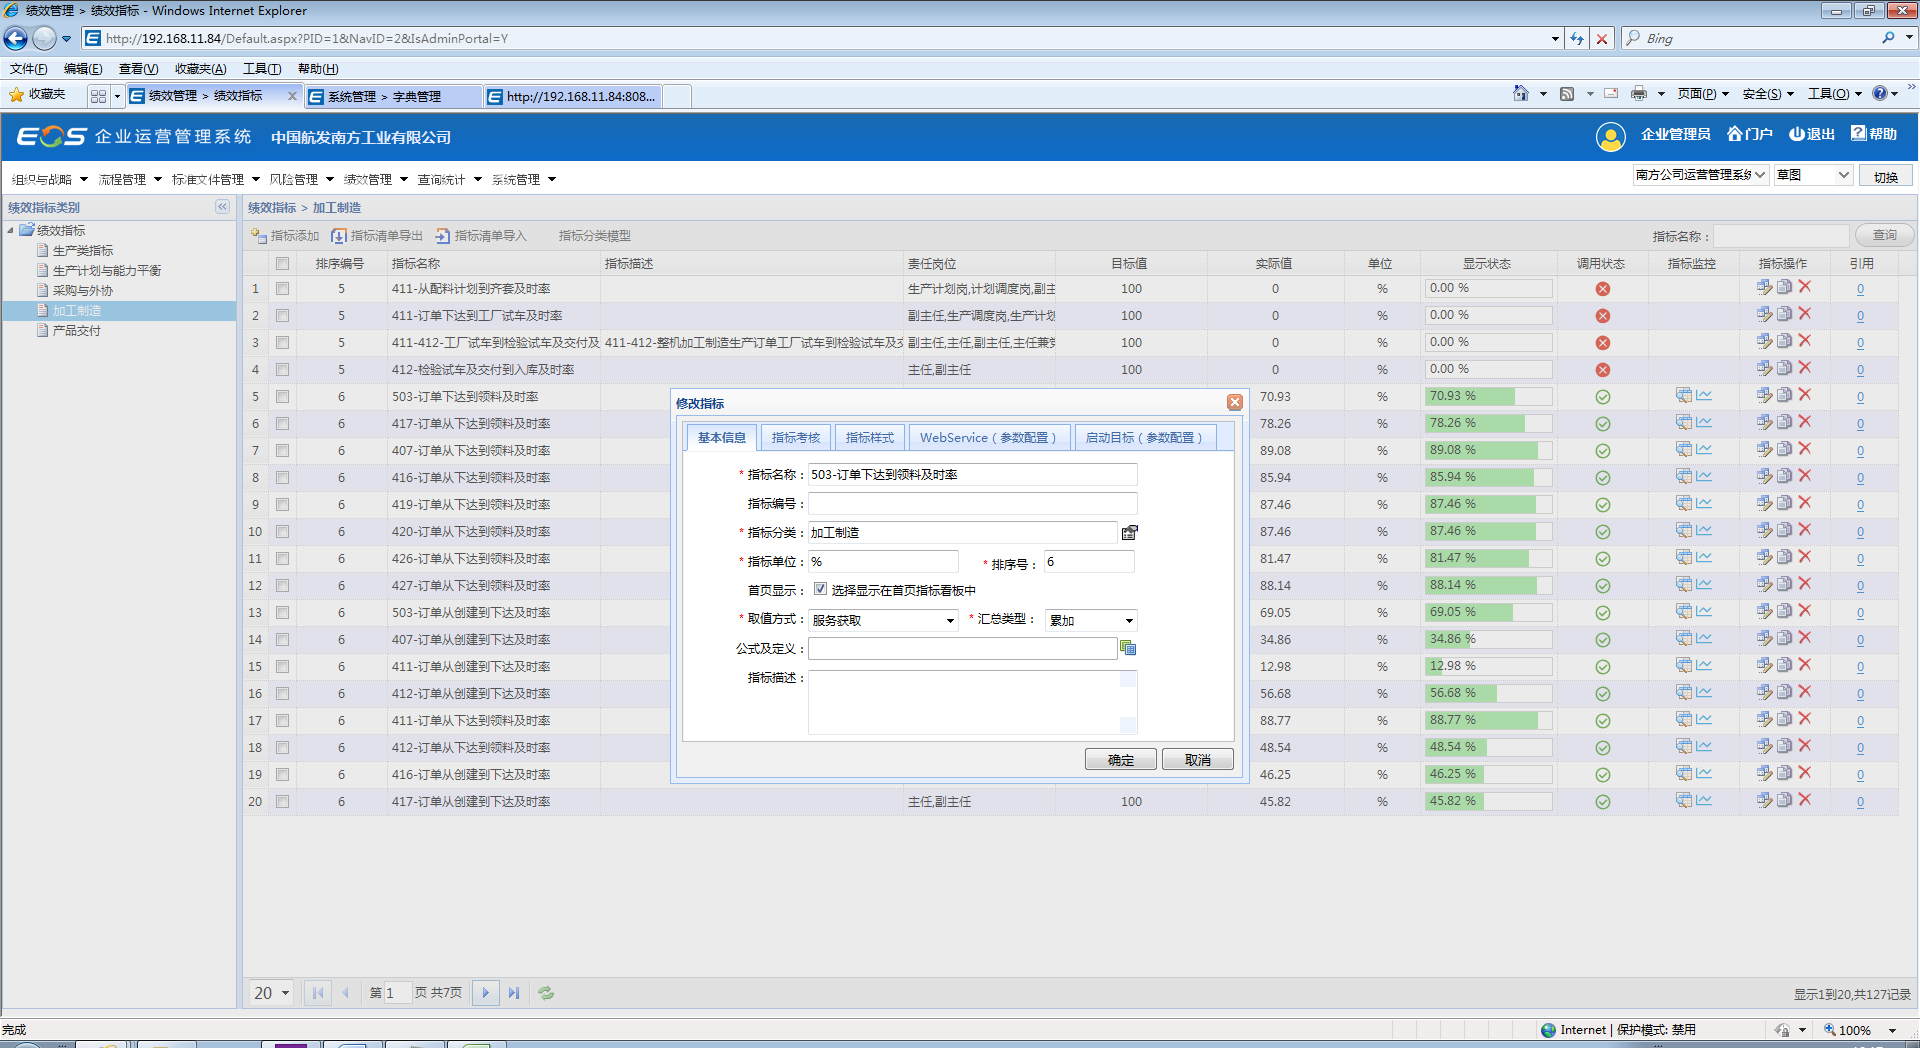The height and width of the screenshot is (1048, 1920).
Task: Click the IE 收藏夹 favorites star
Action: (17, 95)
